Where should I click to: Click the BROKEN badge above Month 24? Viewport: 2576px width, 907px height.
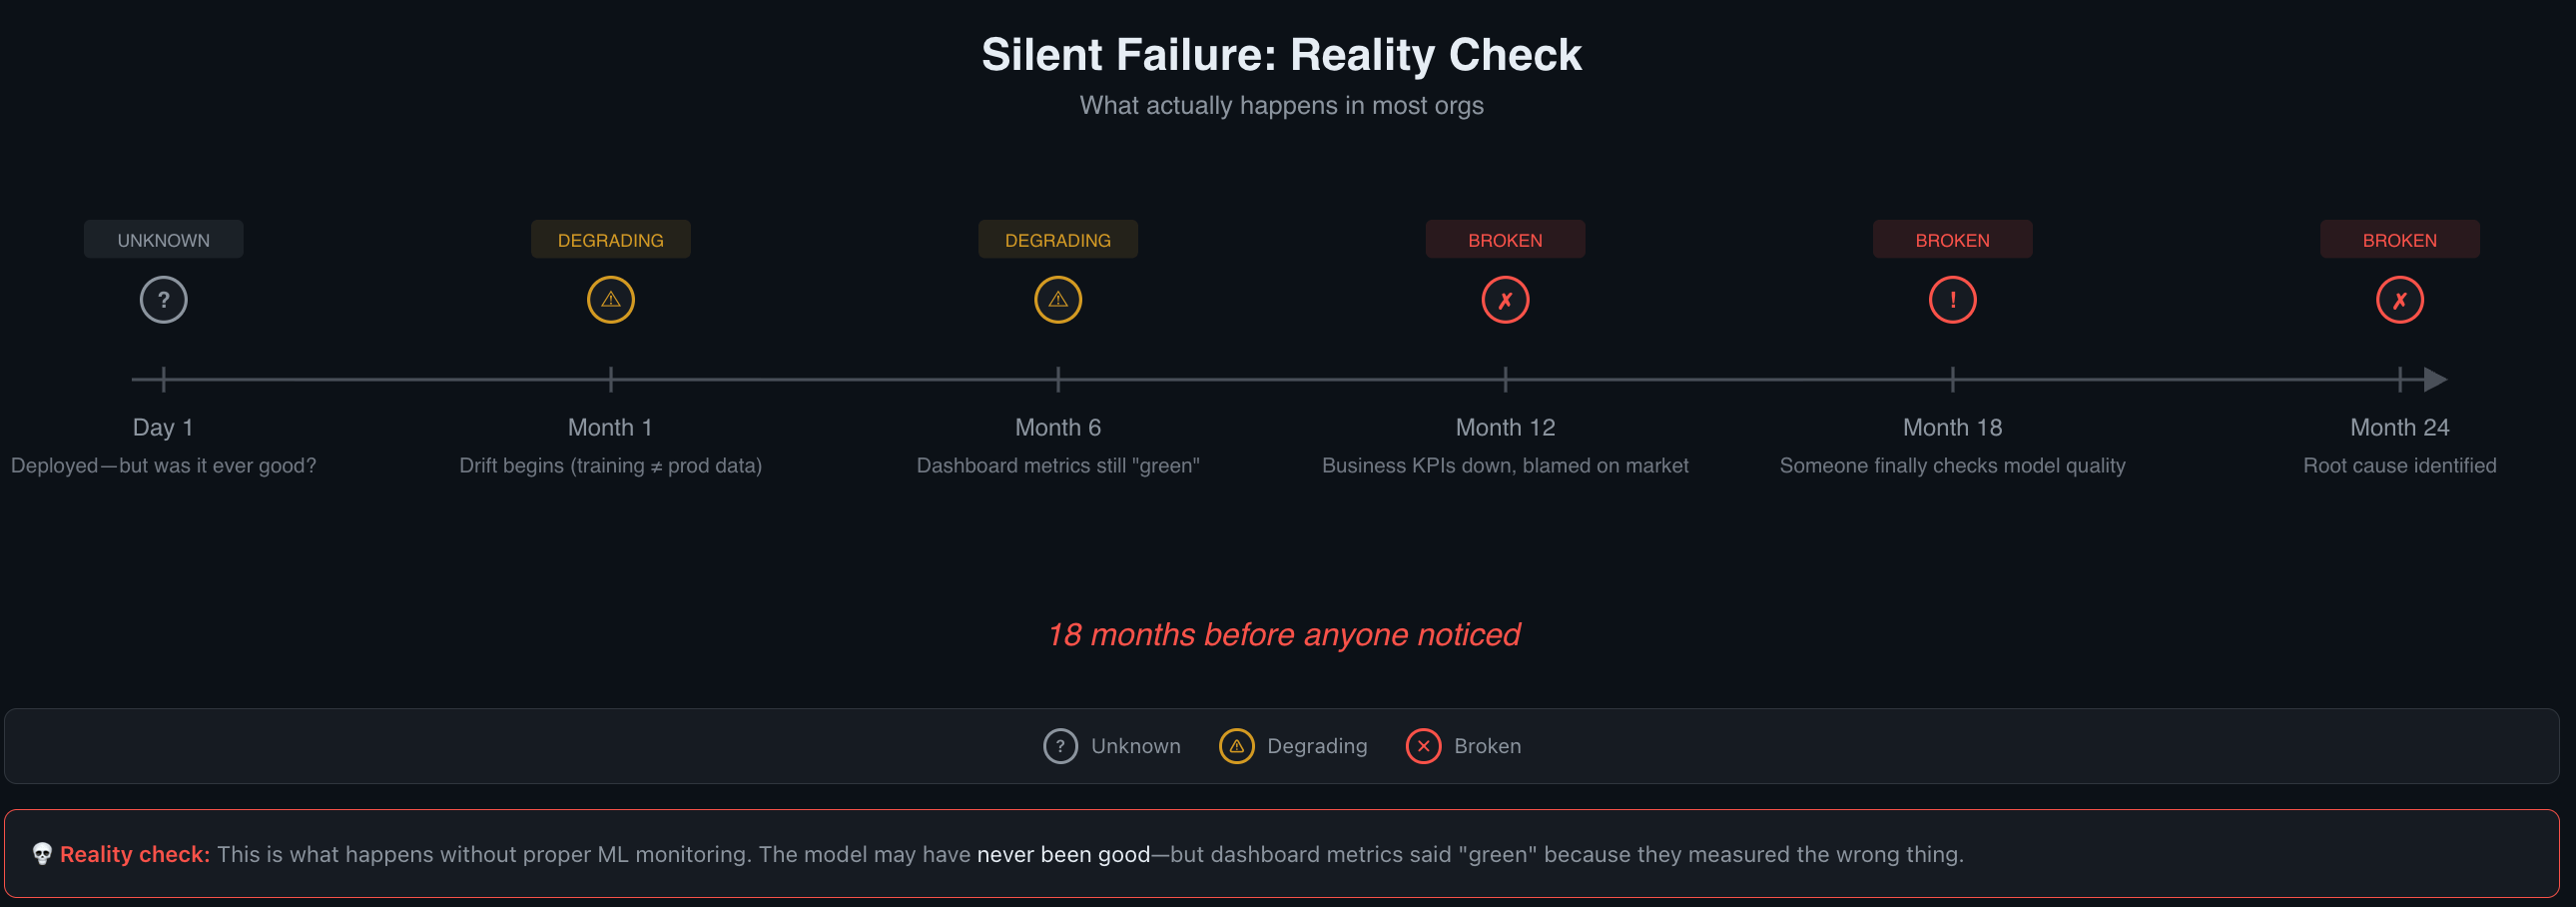[2399, 240]
